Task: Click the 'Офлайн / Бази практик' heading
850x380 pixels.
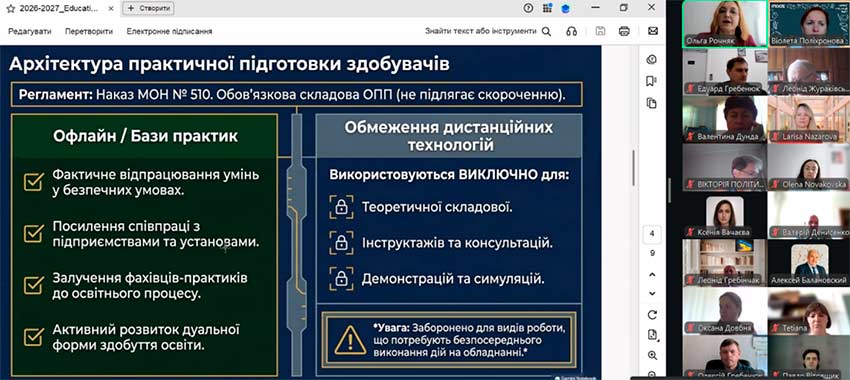Action: [145, 136]
